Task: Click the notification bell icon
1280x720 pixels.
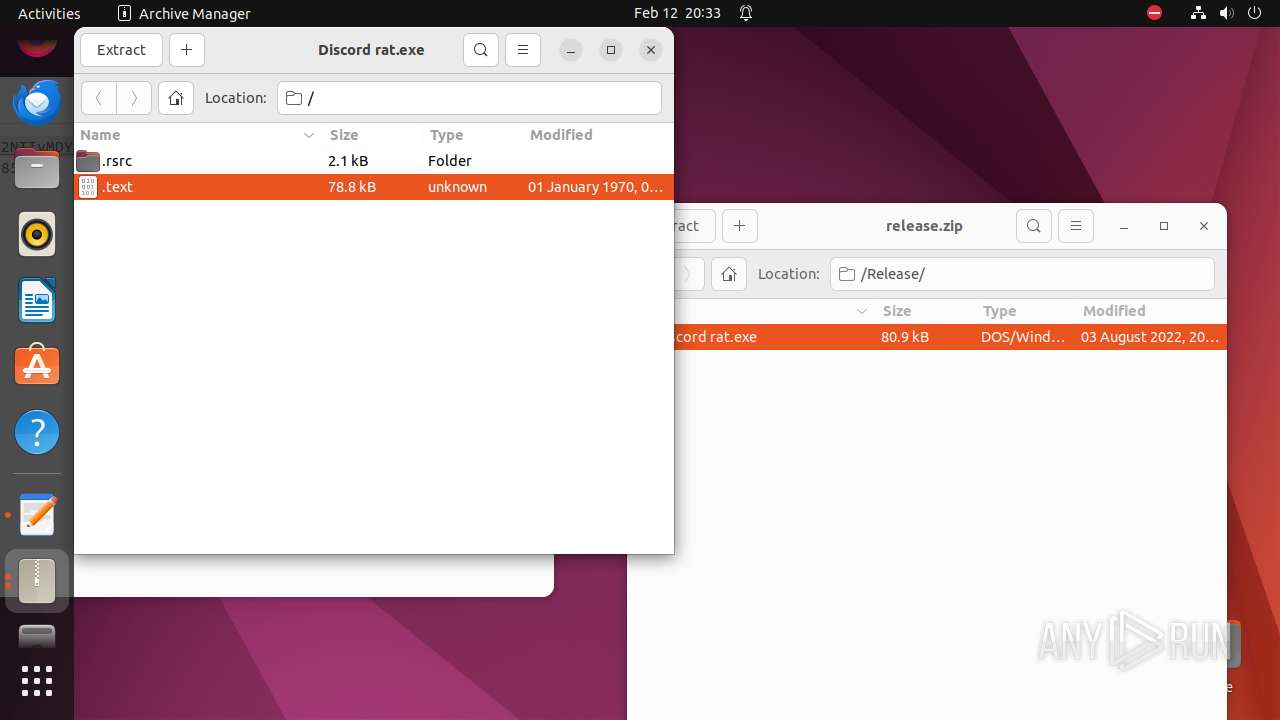Action: pyautogui.click(x=746, y=13)
